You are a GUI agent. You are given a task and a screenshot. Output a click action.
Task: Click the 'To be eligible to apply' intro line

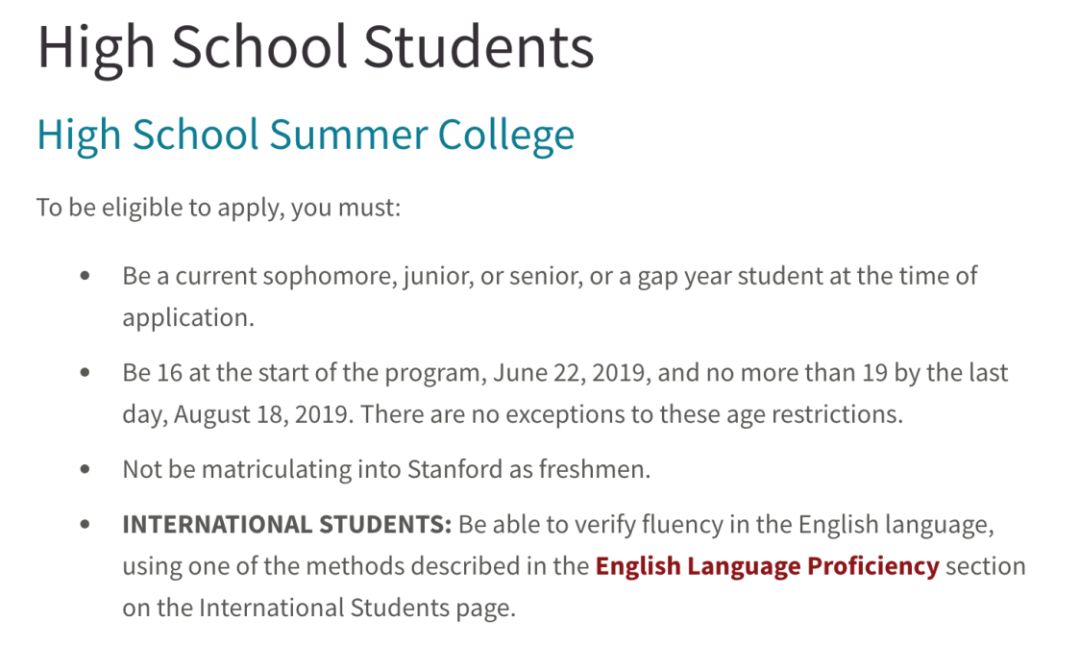click(x=218, y=210)
